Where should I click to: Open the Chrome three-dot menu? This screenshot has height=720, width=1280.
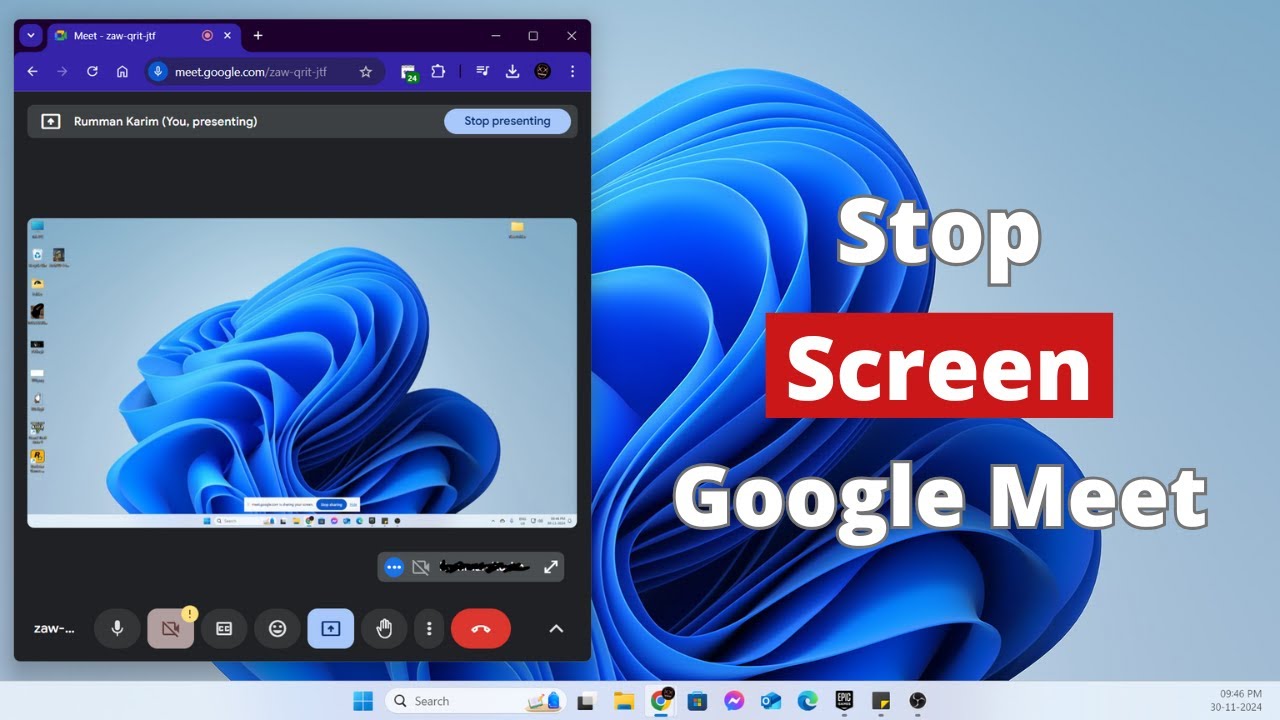[572, 72]
